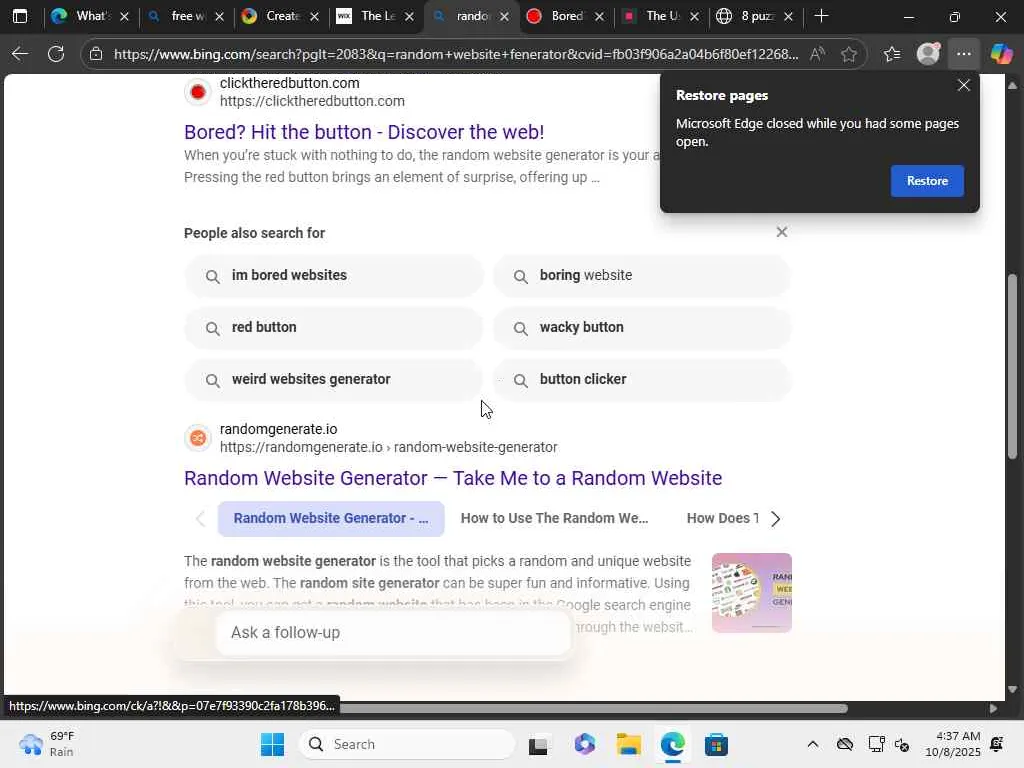
Task: Search for red button suggestion
Action: (334, 327)
